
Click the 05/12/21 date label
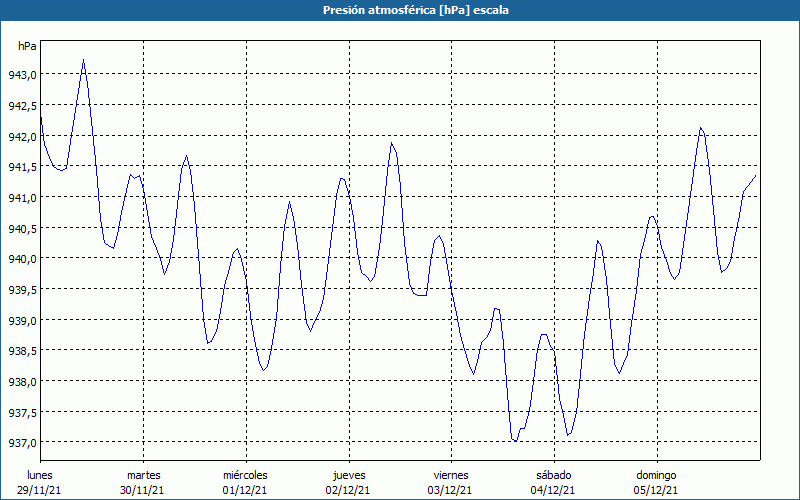656,490
